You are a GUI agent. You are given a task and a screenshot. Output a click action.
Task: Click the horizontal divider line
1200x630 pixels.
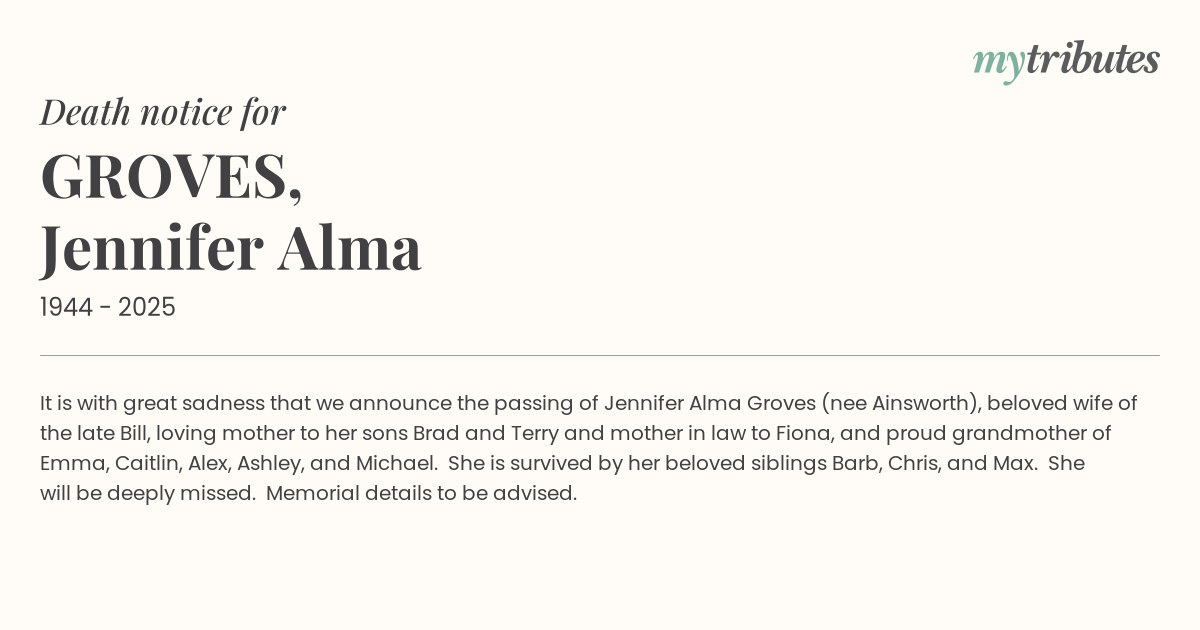pyautogui.click(x=600, y=355)
